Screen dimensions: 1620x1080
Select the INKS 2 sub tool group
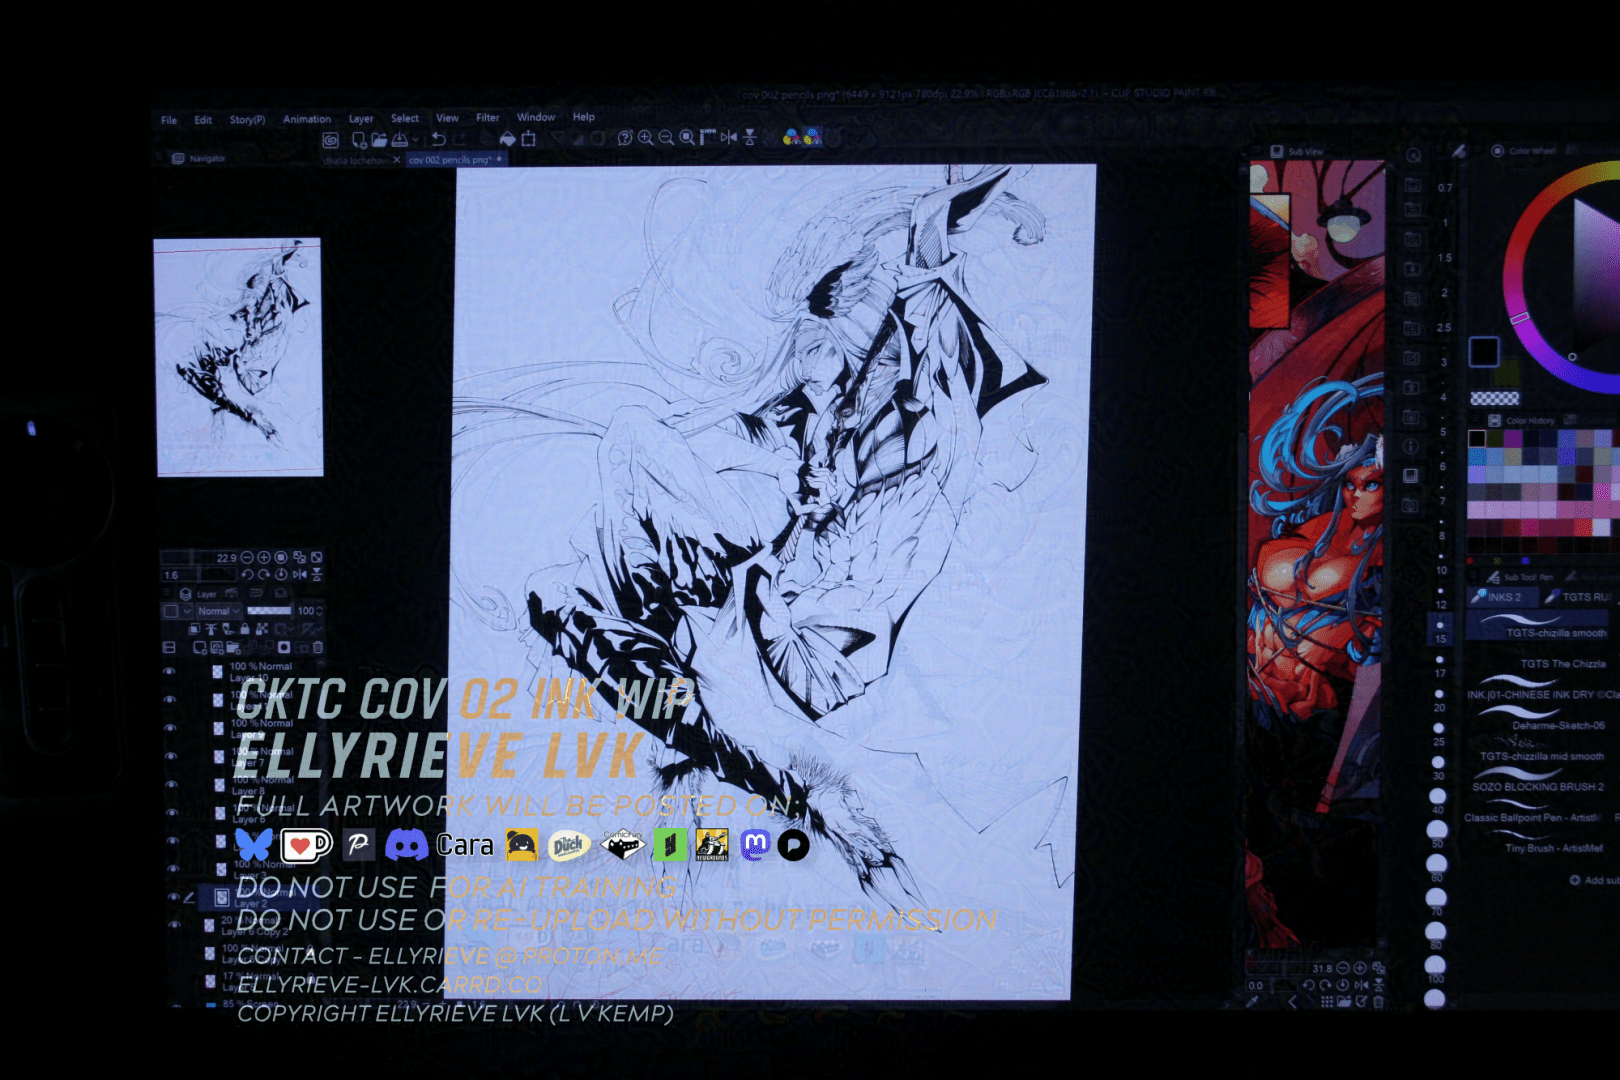pos(1503,597)
